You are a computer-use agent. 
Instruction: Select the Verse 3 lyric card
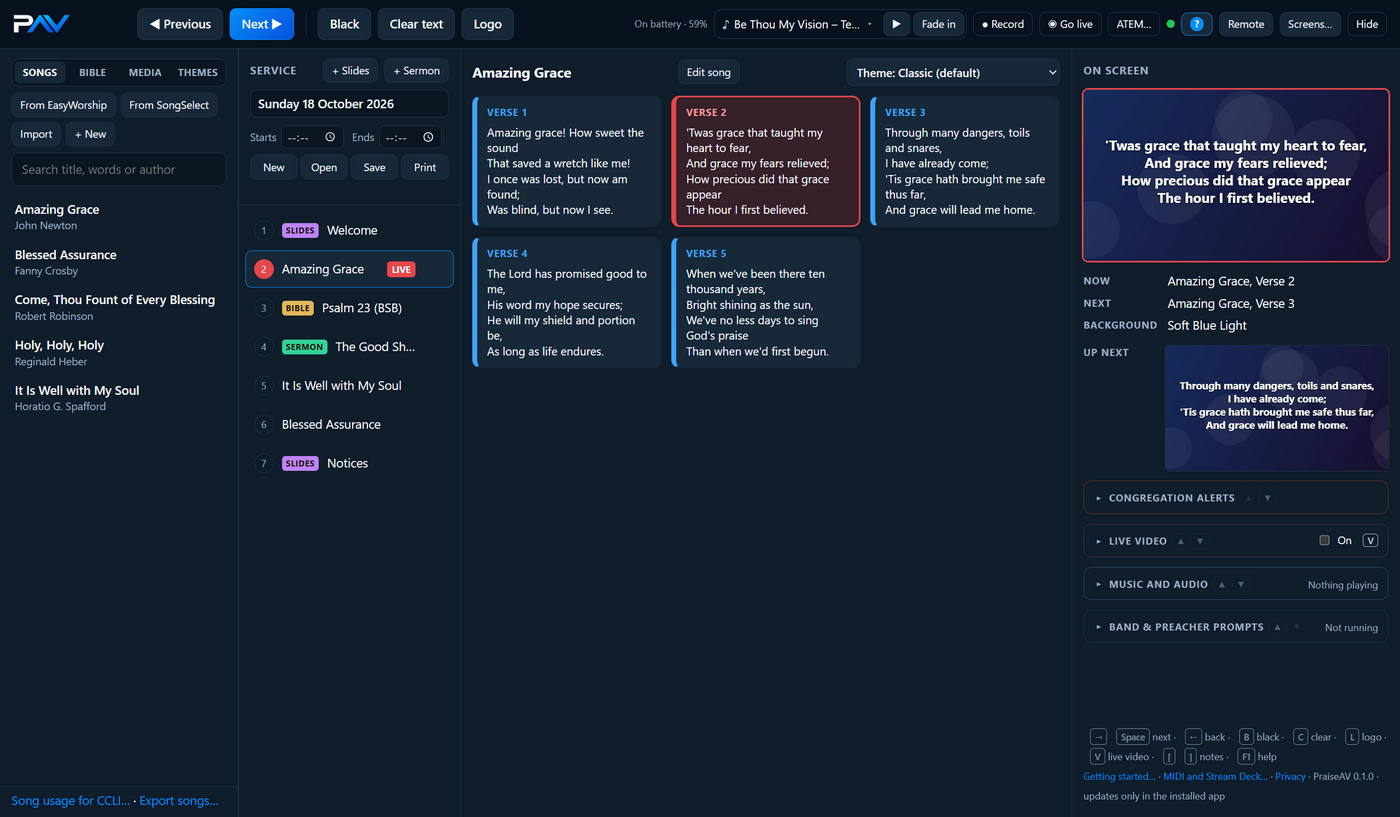pos(965,161)
